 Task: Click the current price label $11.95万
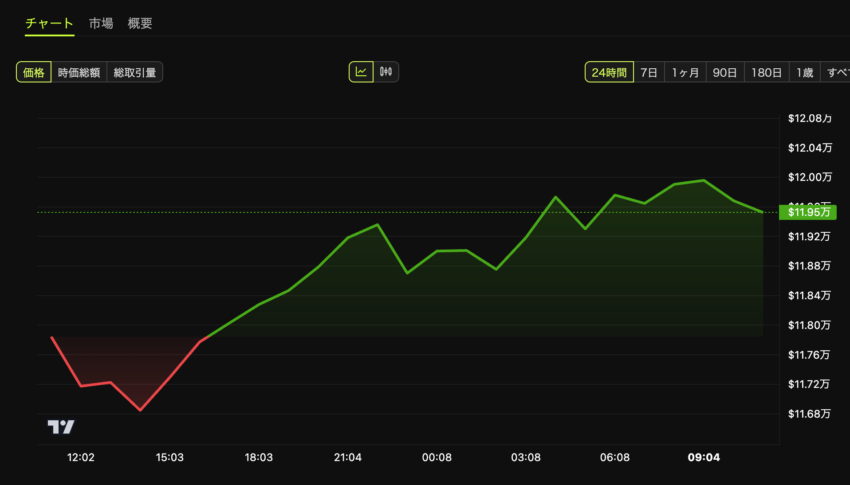(x=808, y=212)
